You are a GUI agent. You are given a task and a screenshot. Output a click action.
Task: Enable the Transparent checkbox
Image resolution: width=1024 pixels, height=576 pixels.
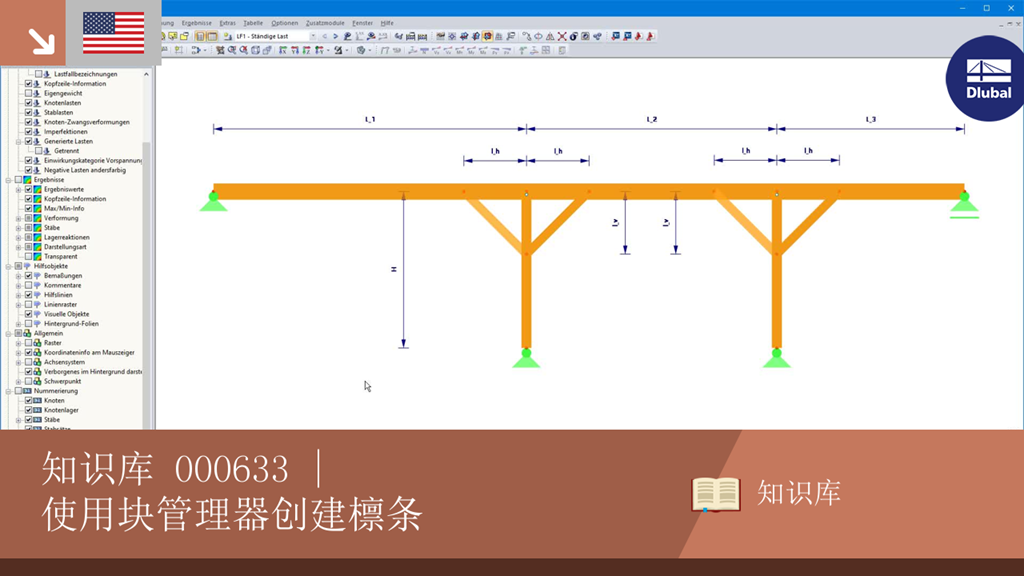tap(29, 257)
